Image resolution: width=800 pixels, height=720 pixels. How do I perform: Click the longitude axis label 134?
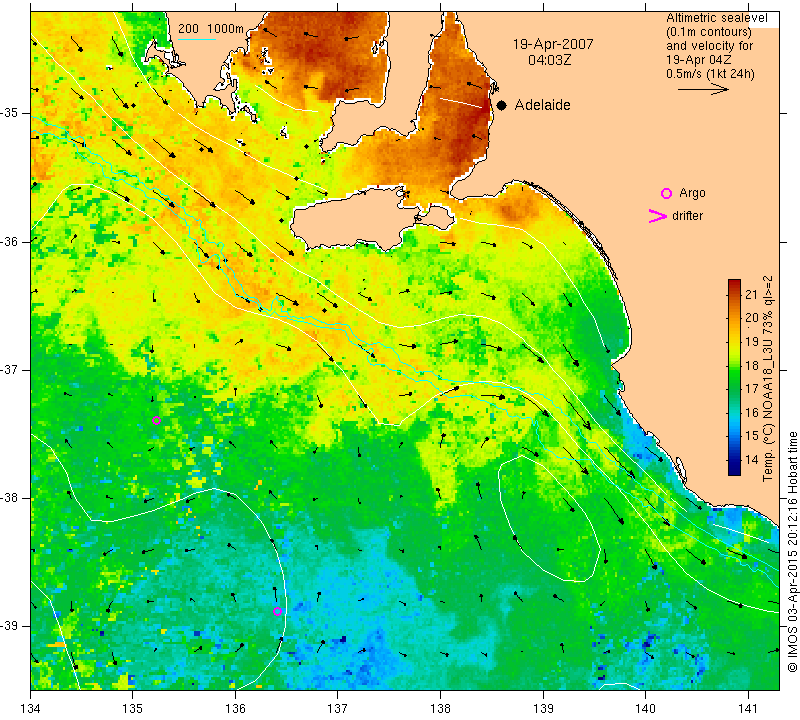[31, 708]
